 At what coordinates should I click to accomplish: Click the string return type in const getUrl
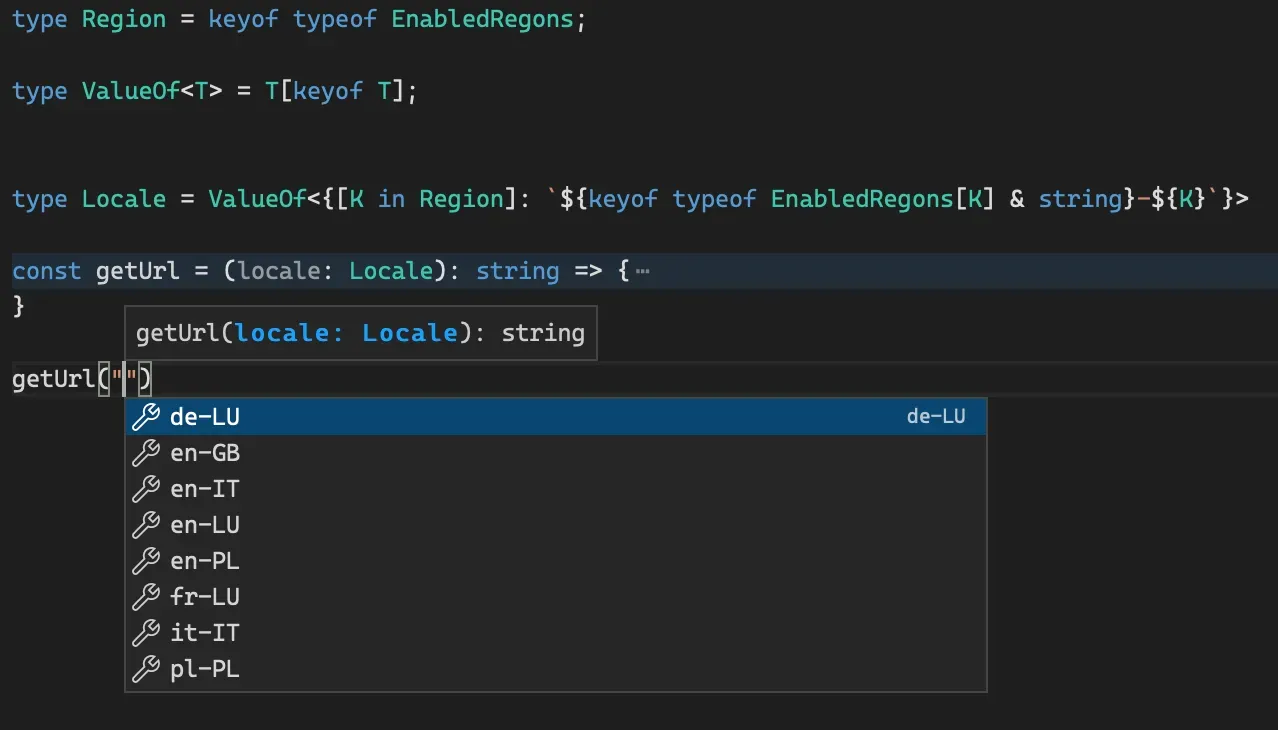[516, 271]
